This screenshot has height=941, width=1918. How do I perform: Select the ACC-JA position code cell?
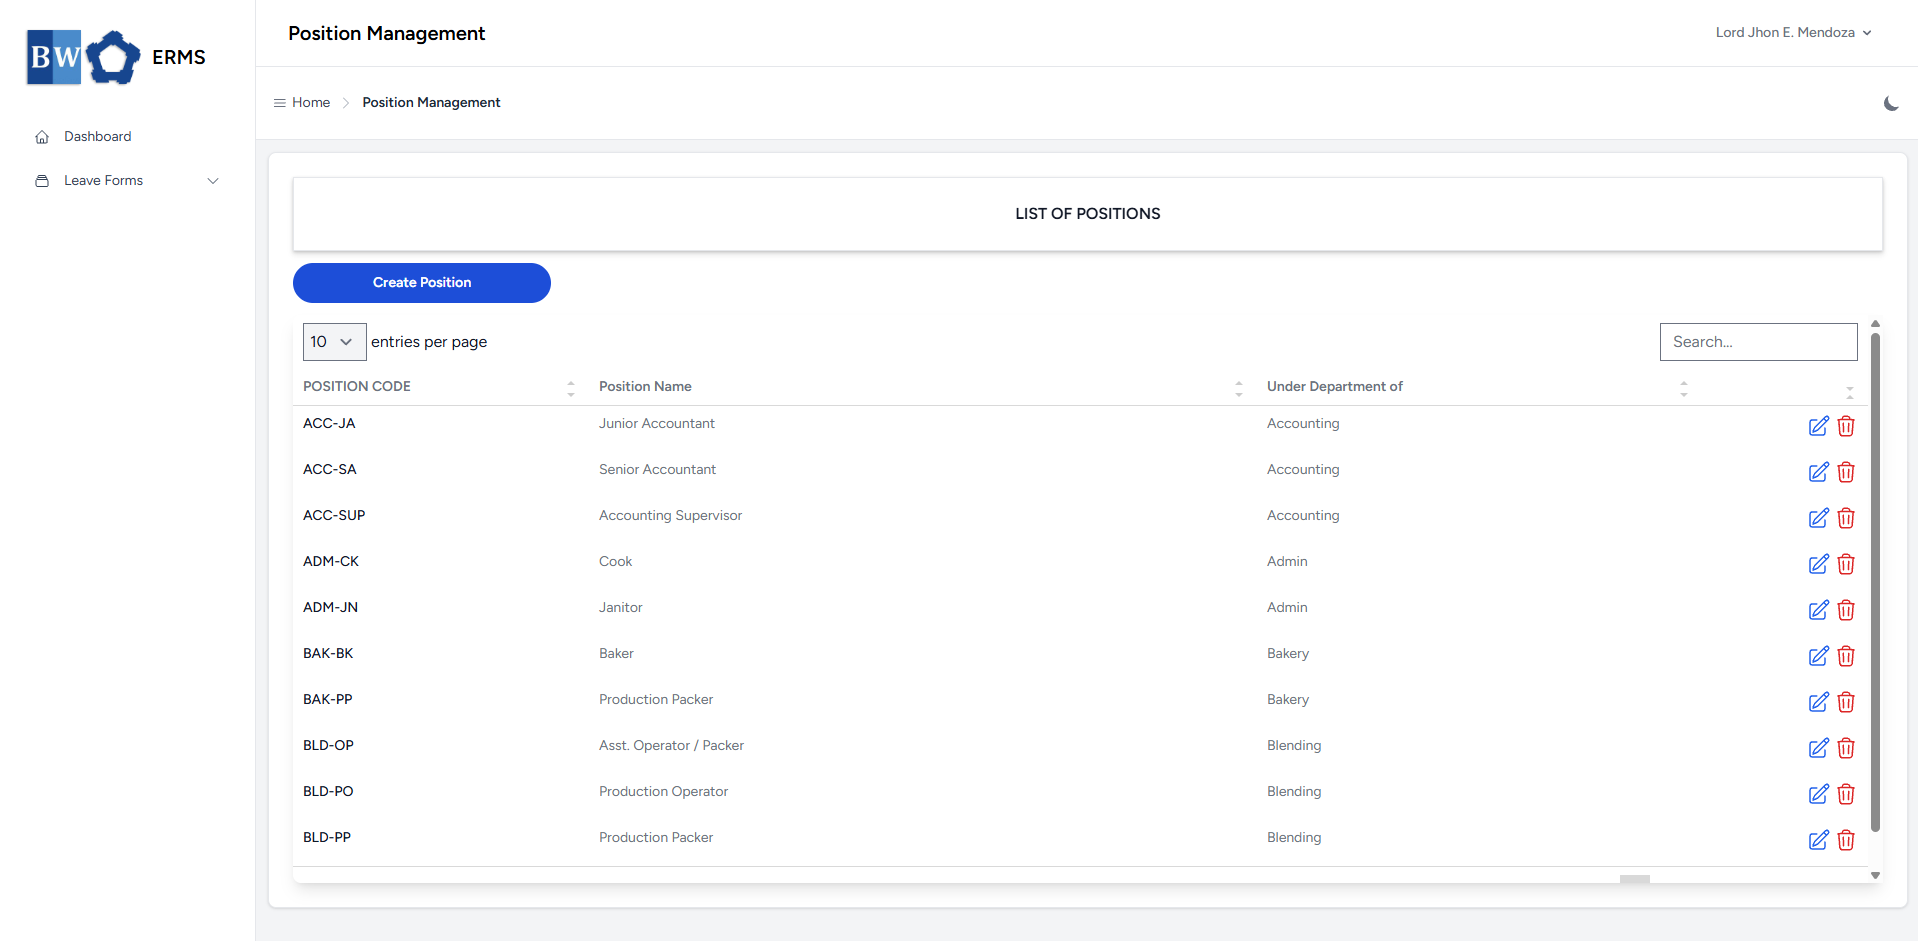pyautogui.click(x=329, y=424)
